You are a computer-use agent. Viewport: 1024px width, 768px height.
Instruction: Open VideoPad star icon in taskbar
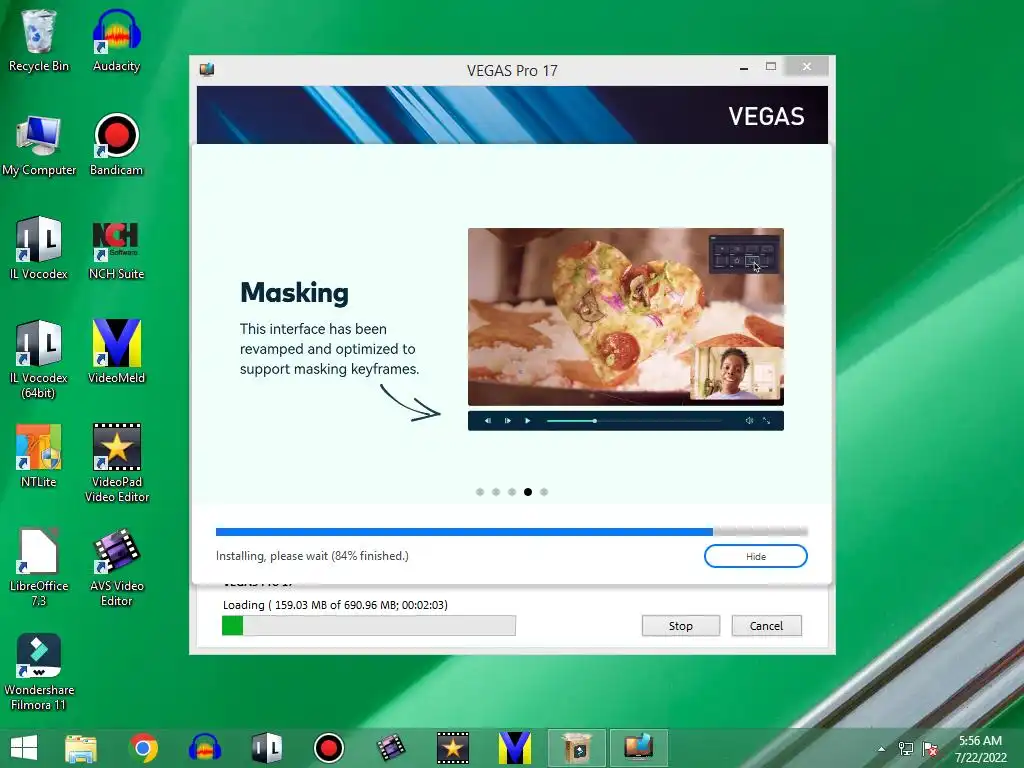453,748
